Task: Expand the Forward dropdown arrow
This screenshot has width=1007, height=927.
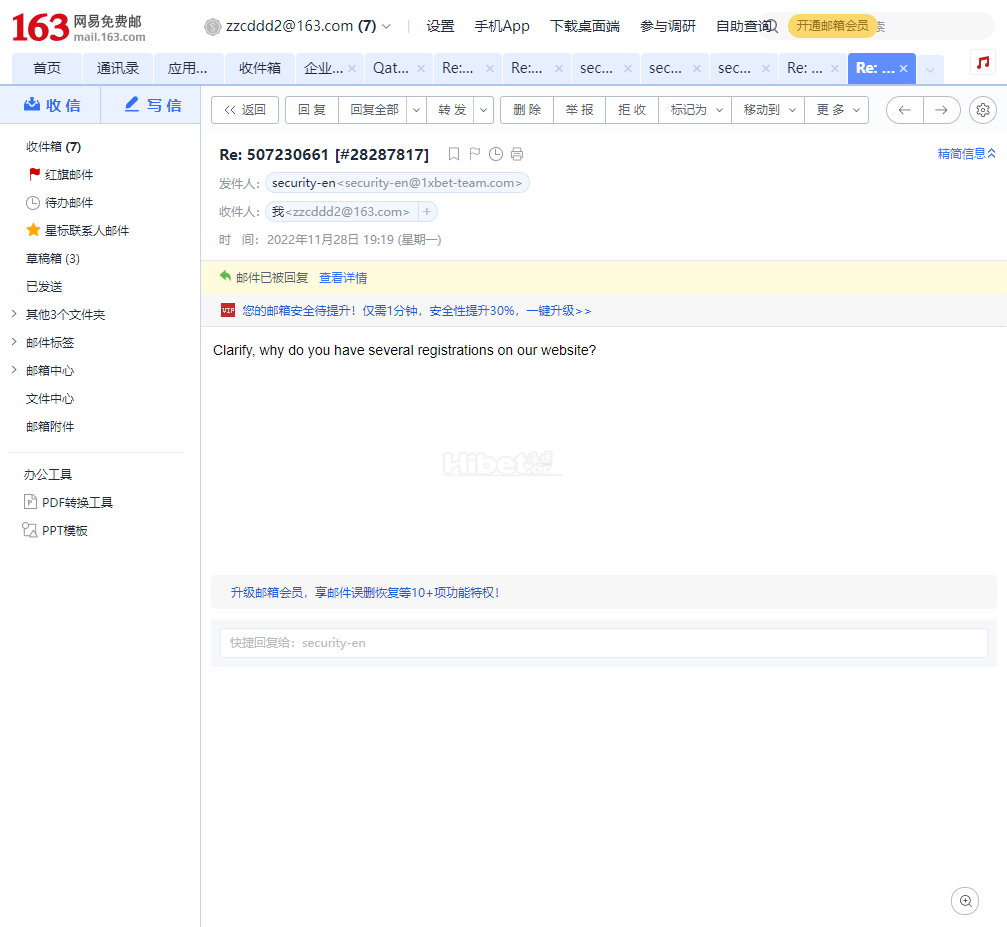Action: pyautogui.click(x=484, y=110)
